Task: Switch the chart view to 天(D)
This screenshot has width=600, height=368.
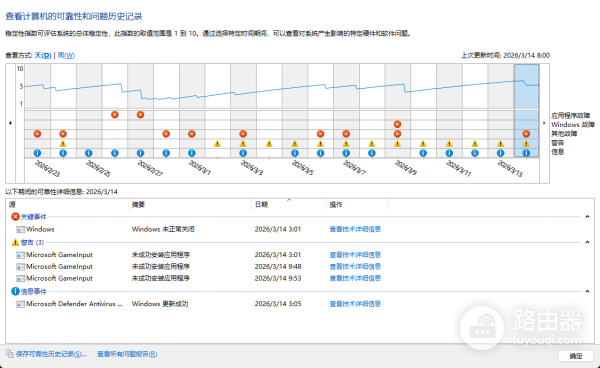Action: 43,55
